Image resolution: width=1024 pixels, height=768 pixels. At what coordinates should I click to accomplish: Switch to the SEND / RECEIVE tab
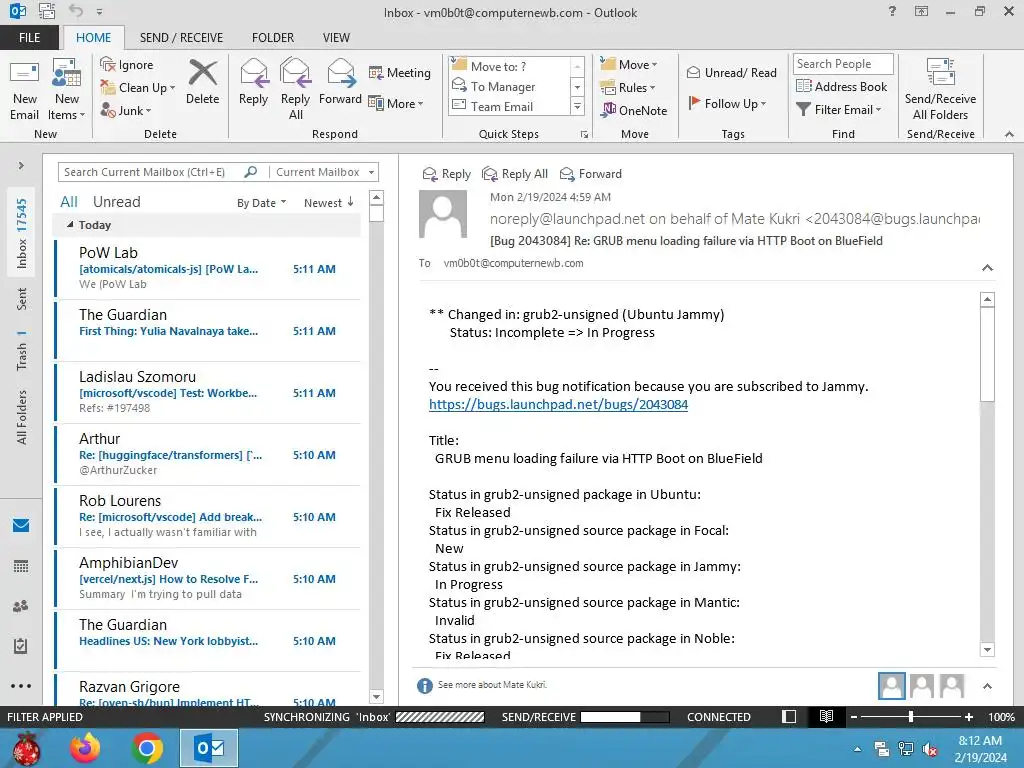pyautogui.click(x=181, y=37)
